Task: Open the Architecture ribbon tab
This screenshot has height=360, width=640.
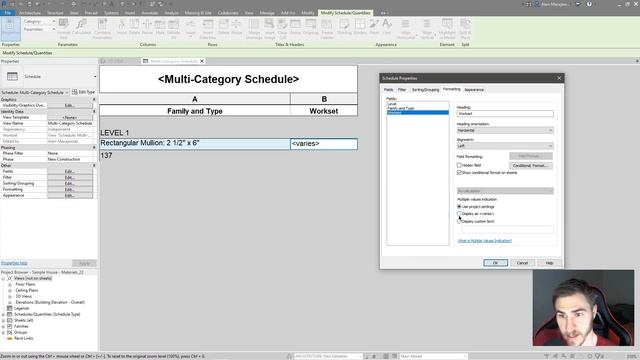Action: (29, 13)
